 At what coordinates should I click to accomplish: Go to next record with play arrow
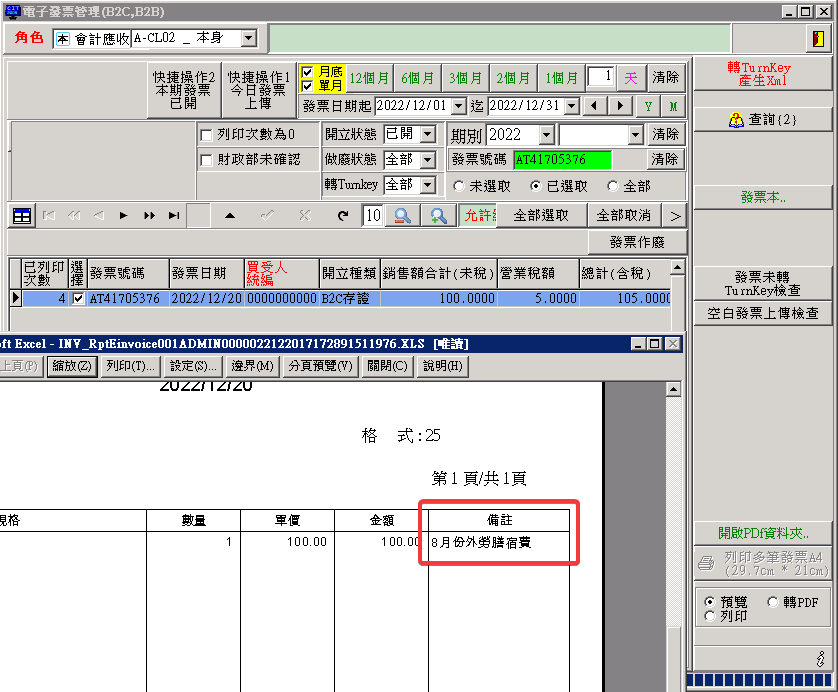[124, 216]
